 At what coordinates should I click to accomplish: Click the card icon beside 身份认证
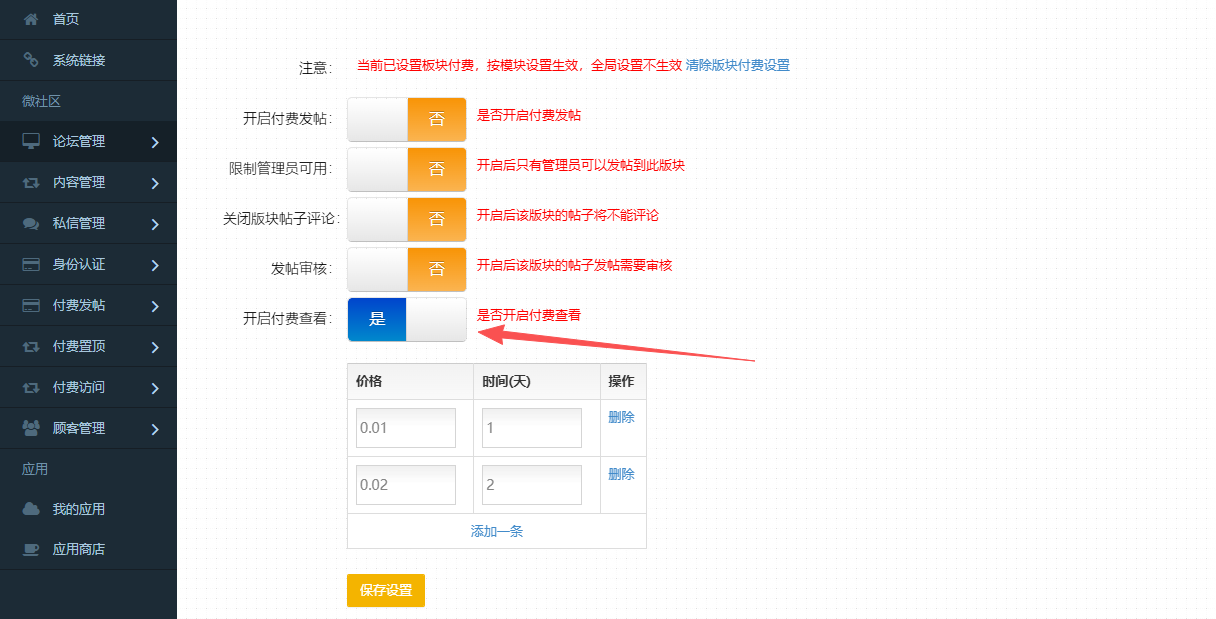click(31, 265)
